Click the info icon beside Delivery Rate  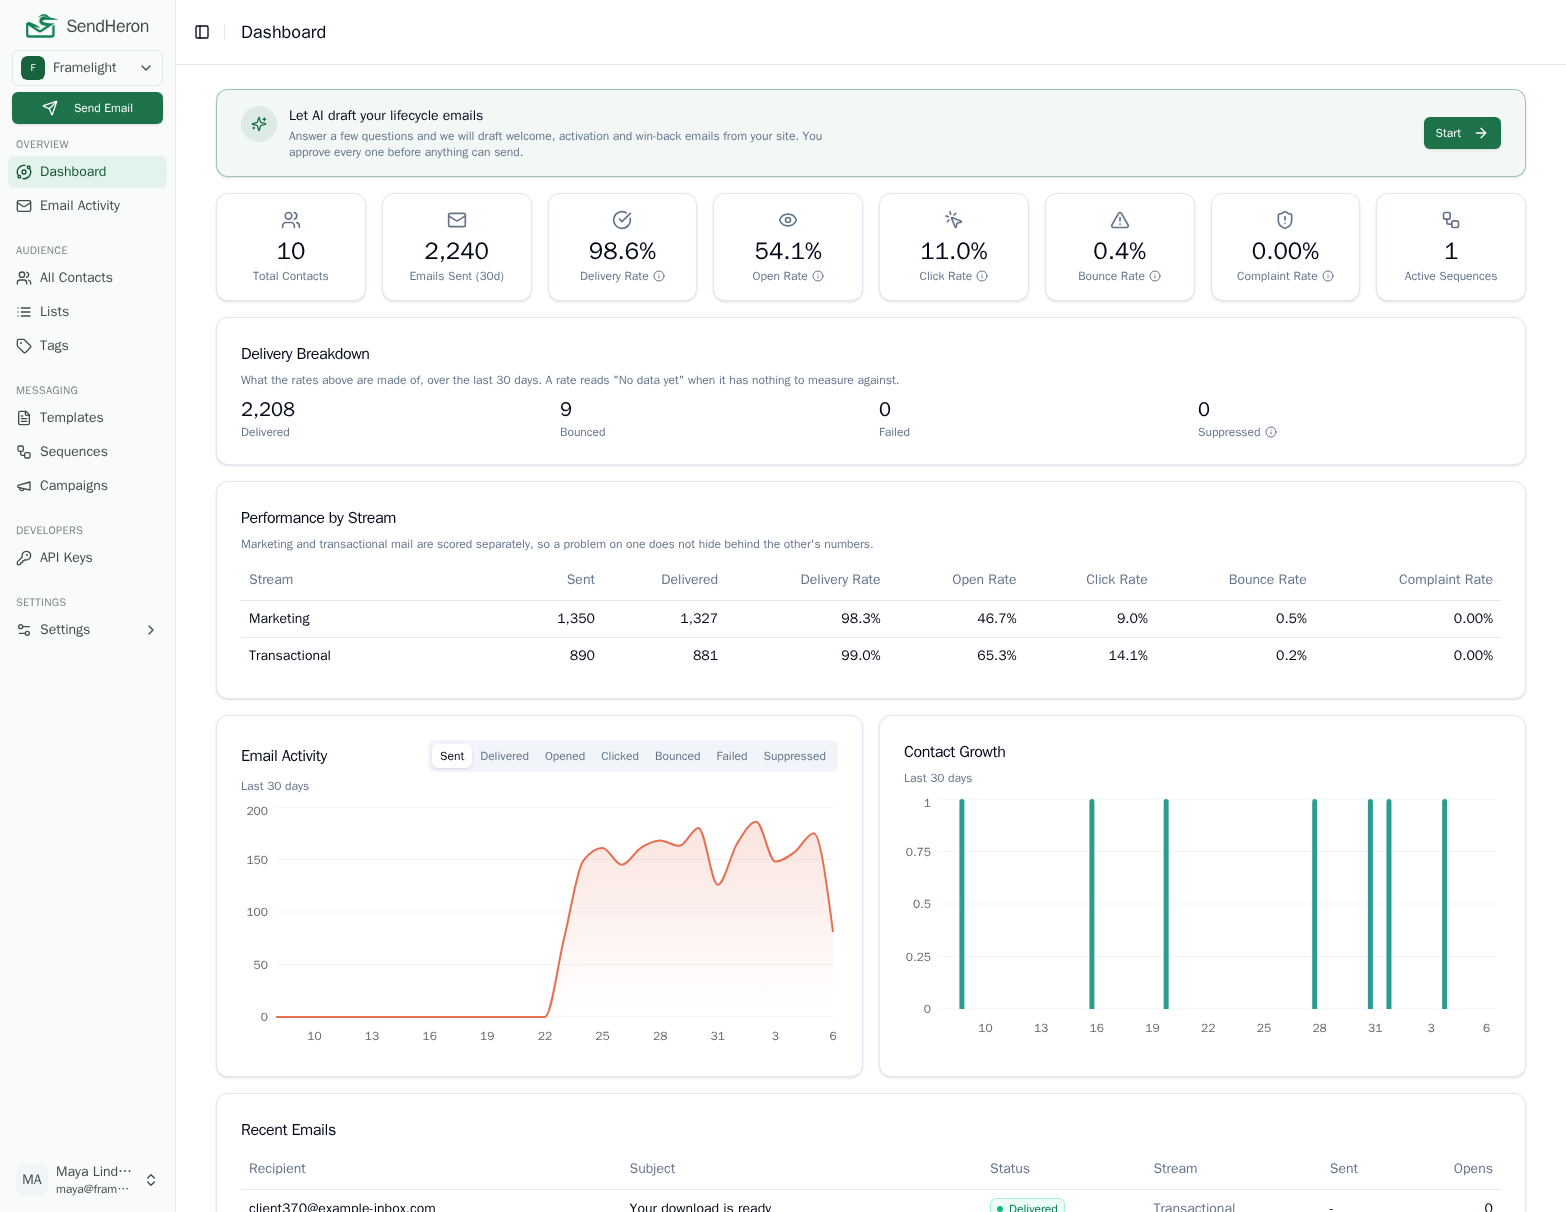pyautogui.click(x=659, y=276)
